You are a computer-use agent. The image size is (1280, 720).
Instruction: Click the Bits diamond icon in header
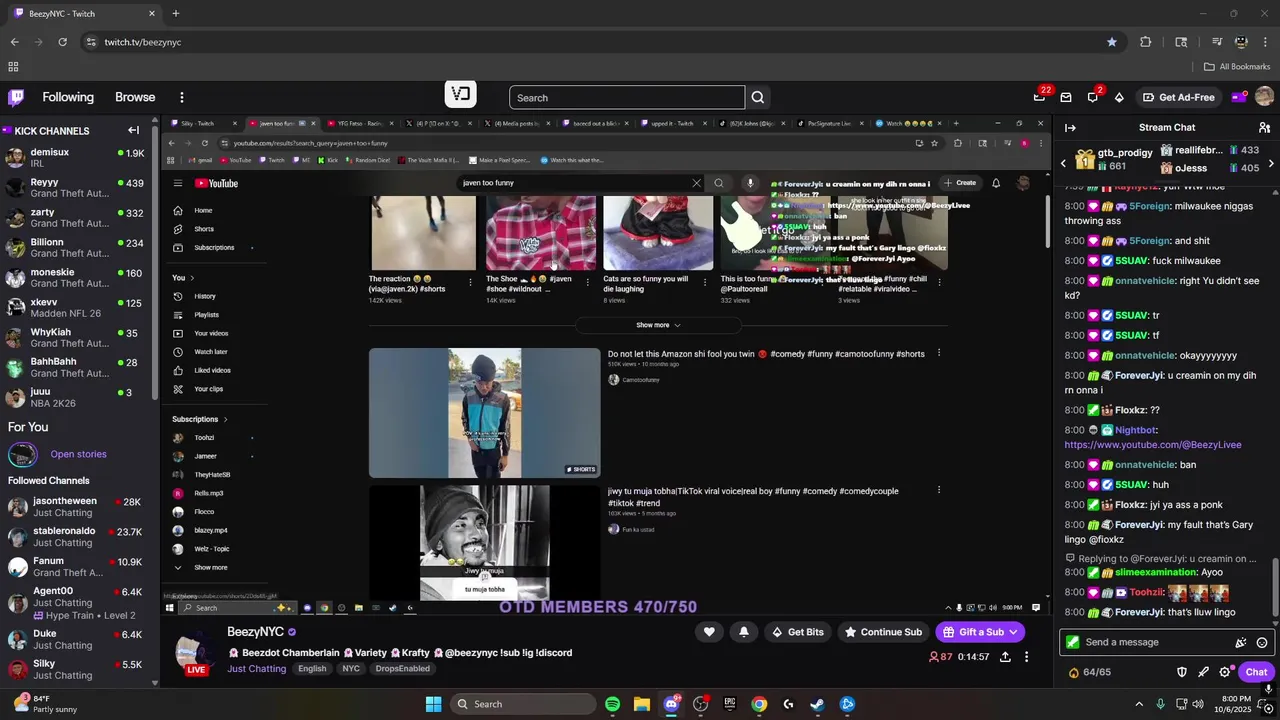click(x=1119, y=97)
